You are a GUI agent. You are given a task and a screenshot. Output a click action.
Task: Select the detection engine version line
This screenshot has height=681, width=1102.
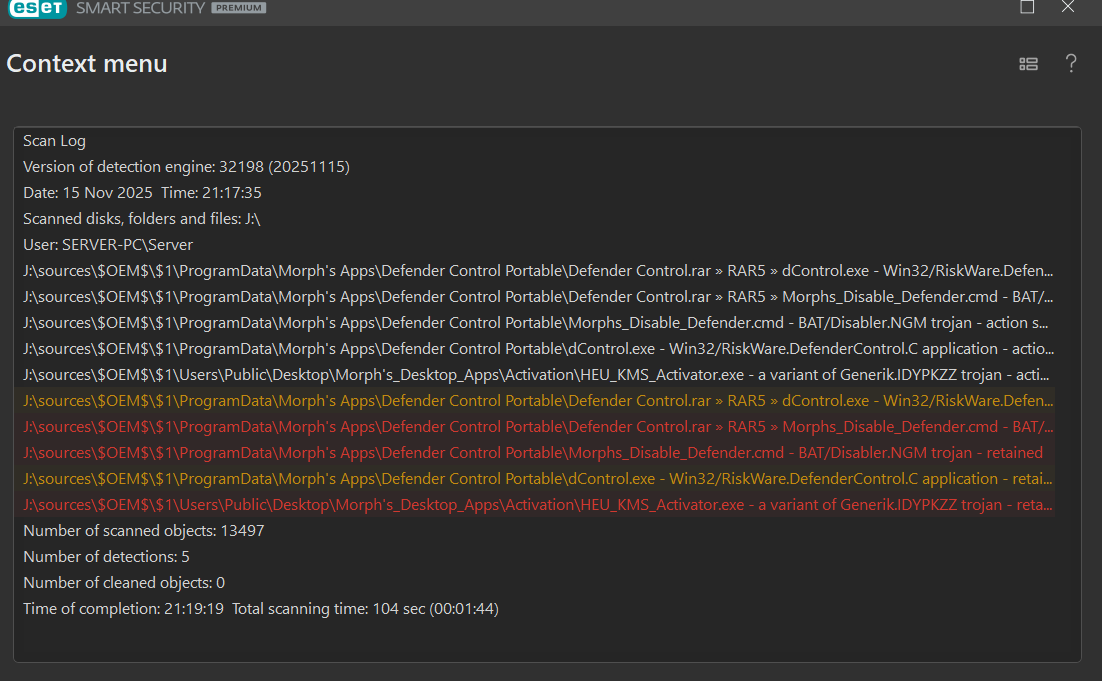click(x=186, y=166)
